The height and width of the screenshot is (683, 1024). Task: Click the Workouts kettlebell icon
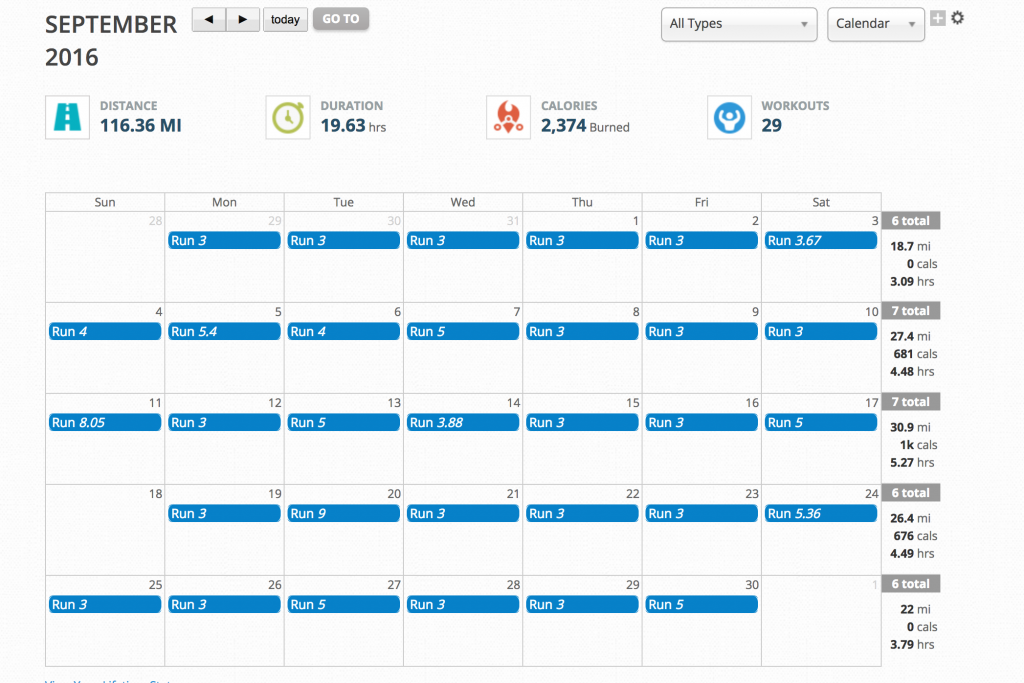click(x=729, y=118)
